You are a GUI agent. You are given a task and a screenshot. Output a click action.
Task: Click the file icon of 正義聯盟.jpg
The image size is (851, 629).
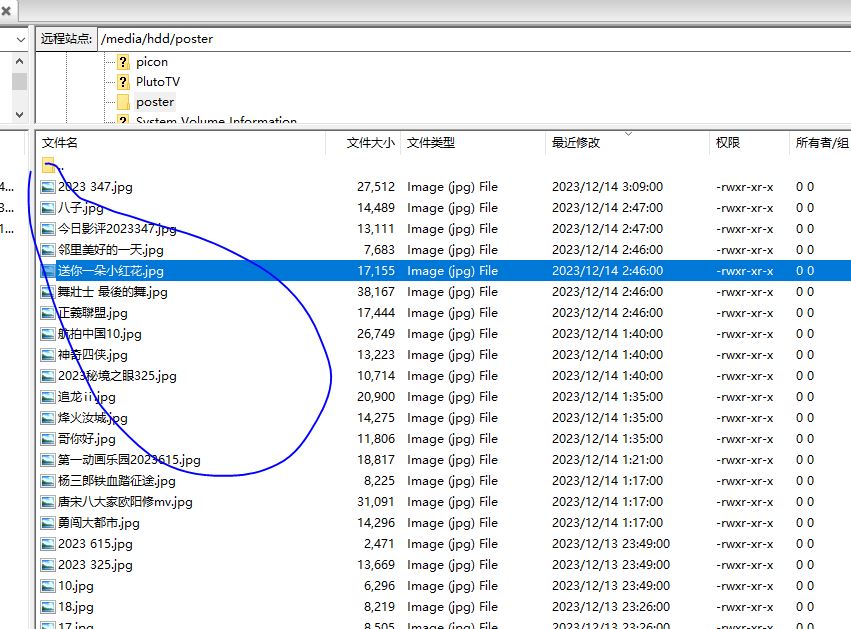[48, 313]
